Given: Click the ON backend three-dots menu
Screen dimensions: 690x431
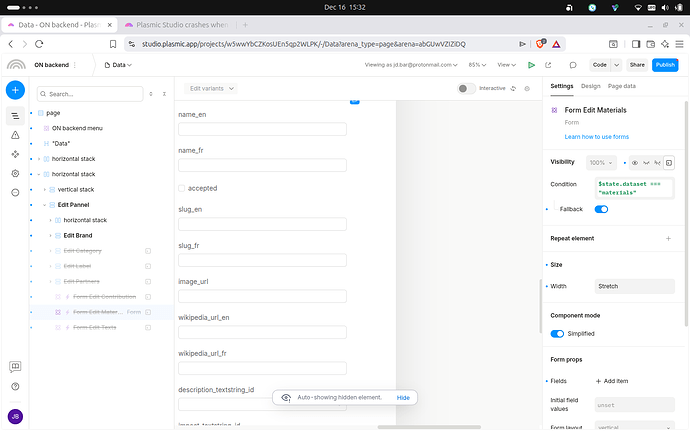Looking at the screenshot, I should click(x=75, y=65).
